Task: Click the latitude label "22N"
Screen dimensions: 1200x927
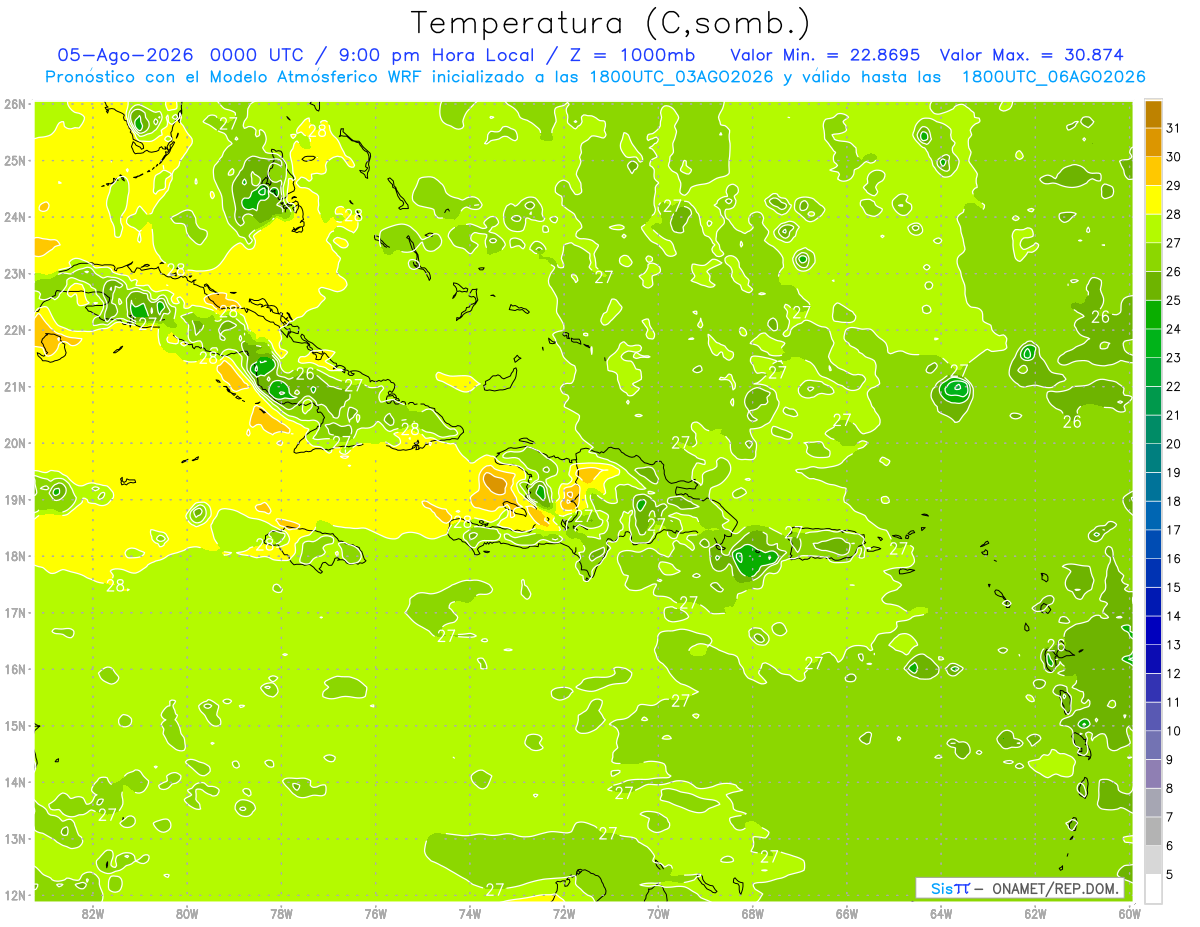Action: pyautogui.click(x=15, y=330)
